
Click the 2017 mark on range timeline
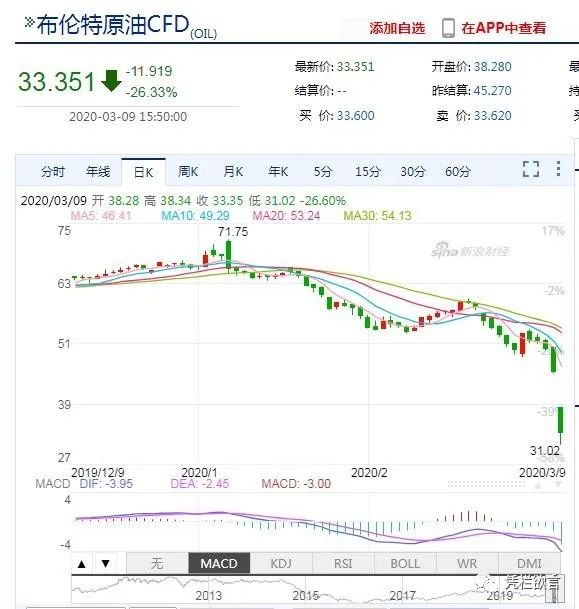403,595
